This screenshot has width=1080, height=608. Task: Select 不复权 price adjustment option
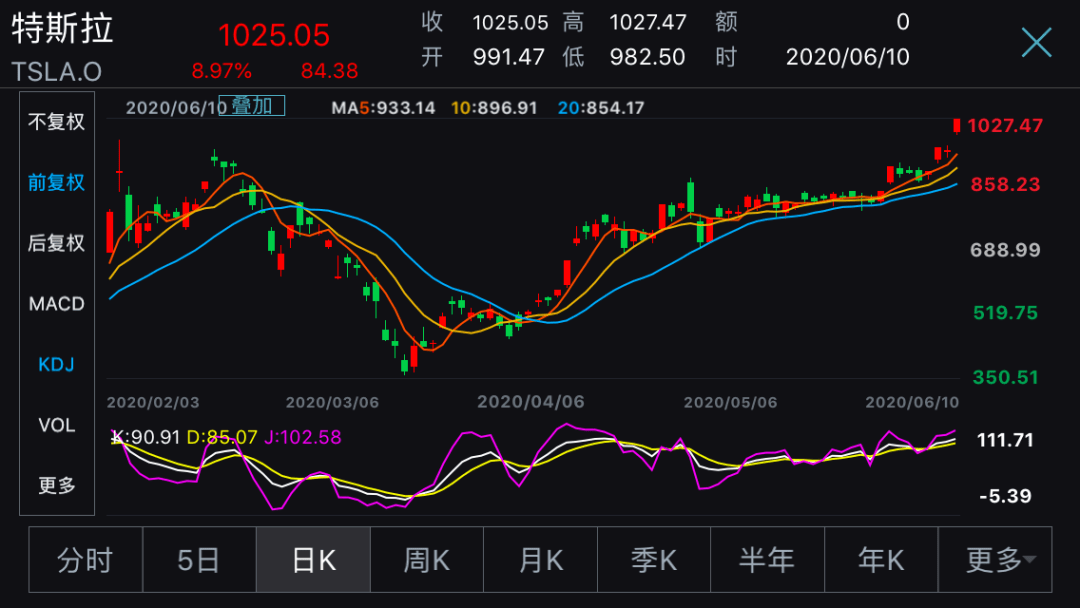coord(57,122)
